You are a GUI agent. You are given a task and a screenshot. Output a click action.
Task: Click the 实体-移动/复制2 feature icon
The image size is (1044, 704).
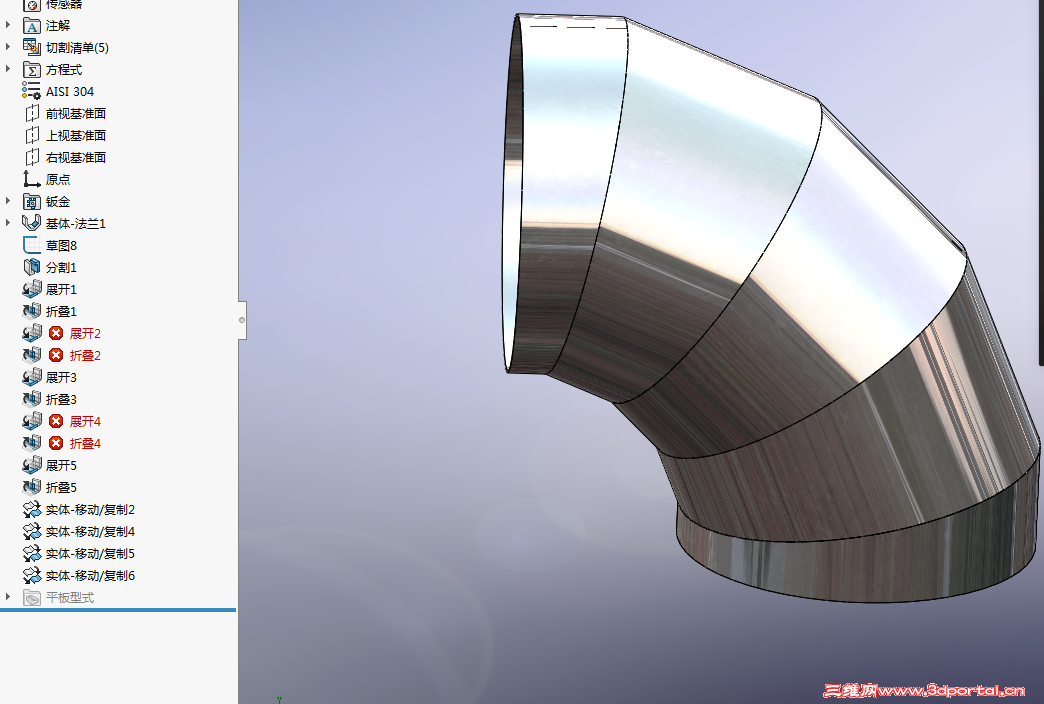pos(31,509)
